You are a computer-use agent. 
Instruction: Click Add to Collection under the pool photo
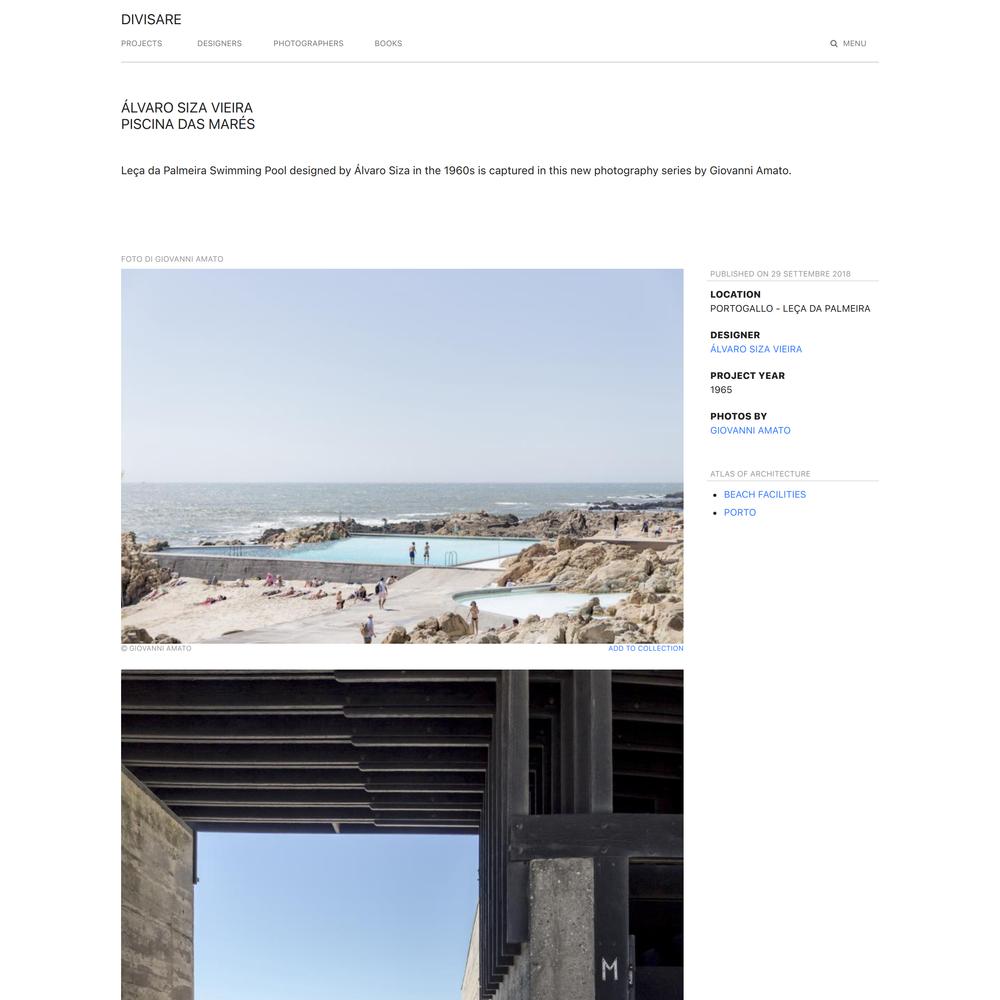(645, 648)
